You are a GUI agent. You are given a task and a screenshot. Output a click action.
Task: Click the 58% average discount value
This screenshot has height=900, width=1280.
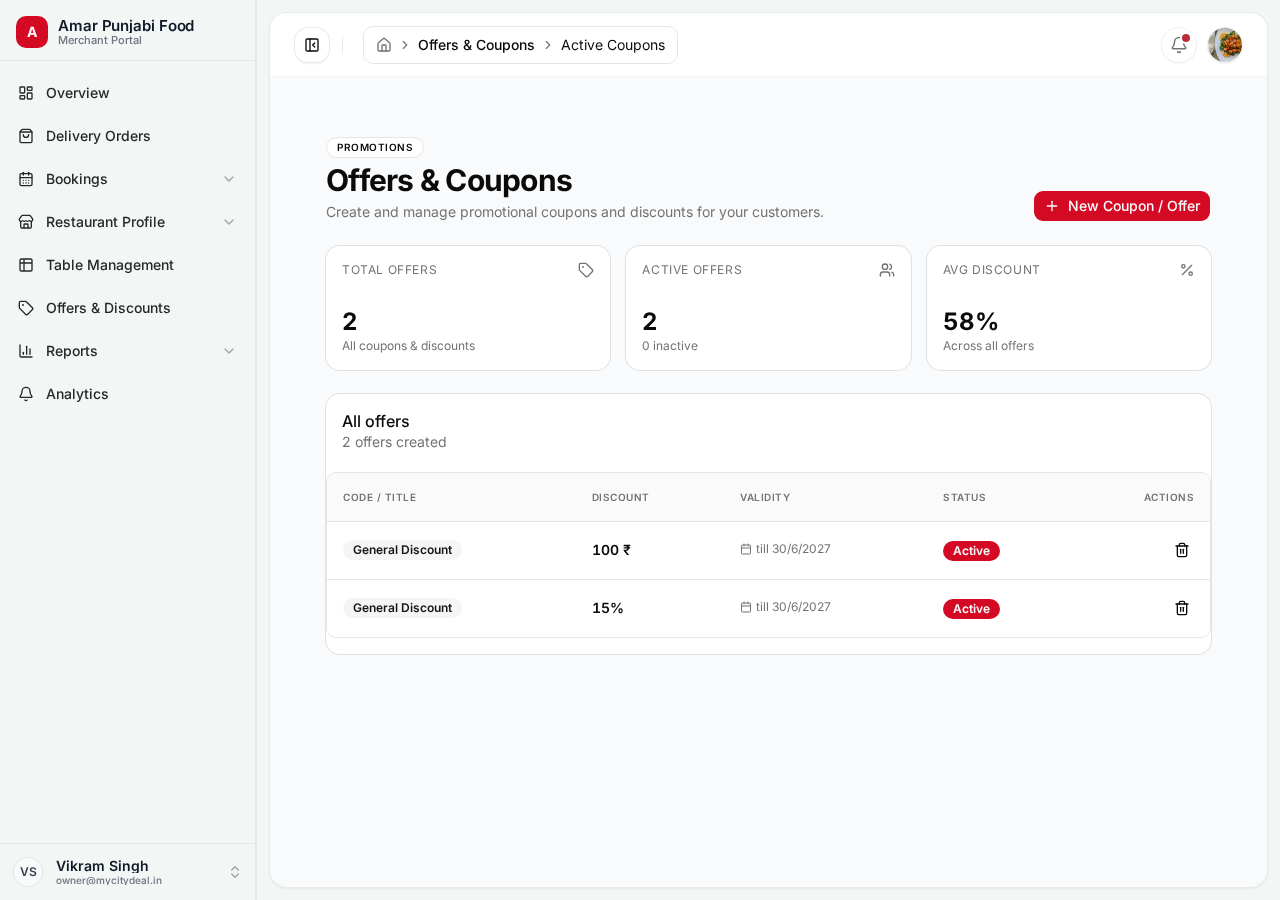point(971,321)
